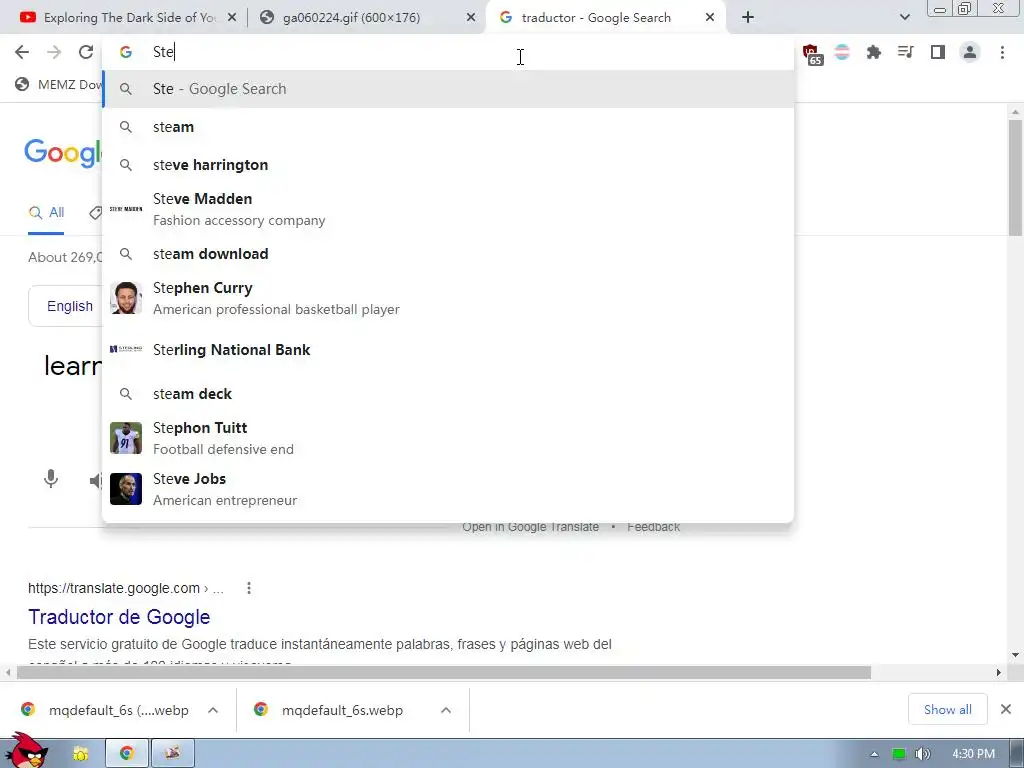Choose the 'steve harrington' suggestion
Image resolution: width=1024 pixels, height=768 pixels.
point(448,165)
